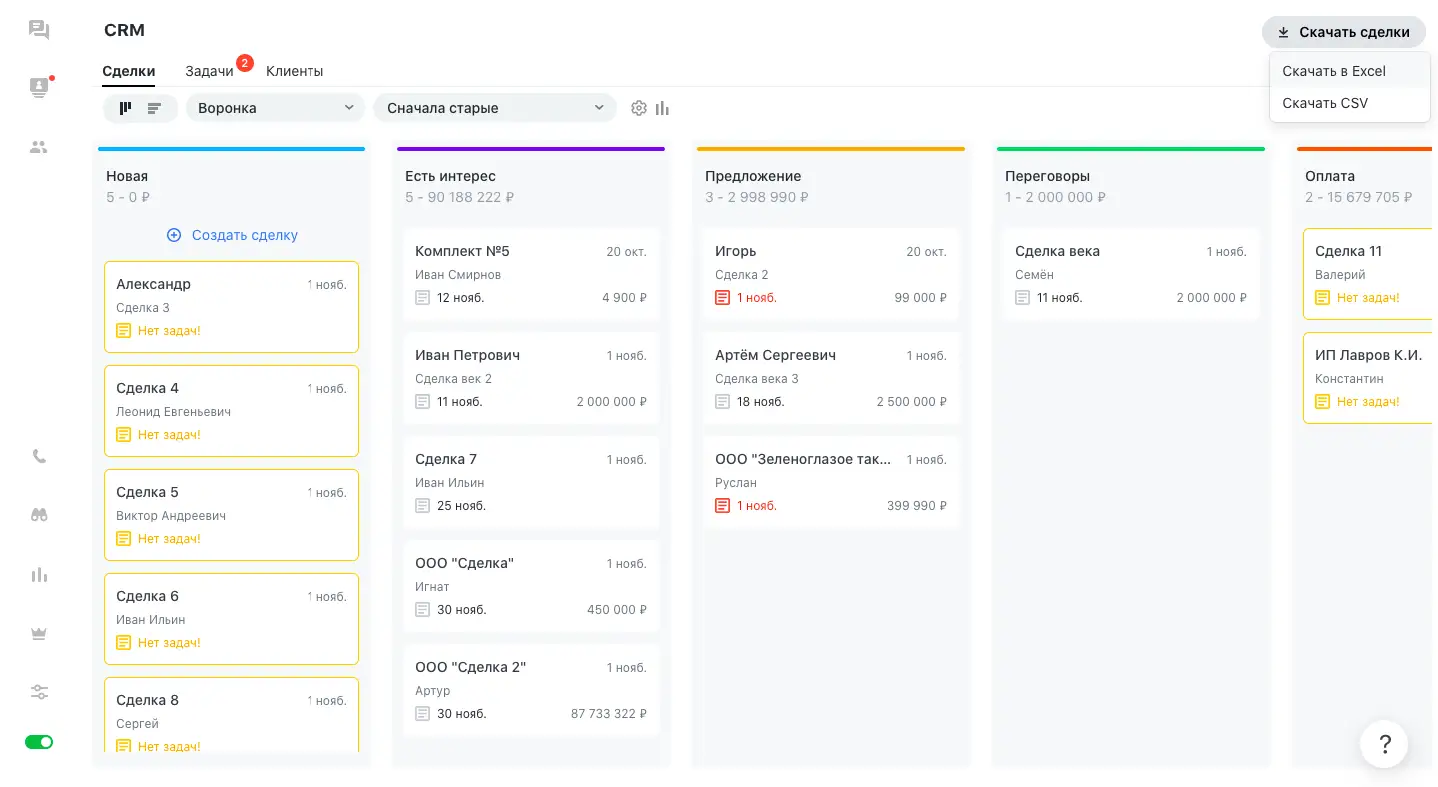Open the question mark help button

tap(1384, 744)
